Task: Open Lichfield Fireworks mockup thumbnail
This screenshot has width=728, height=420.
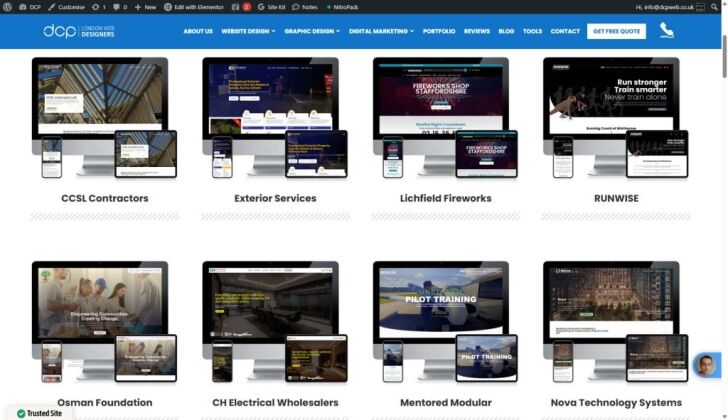Action: 445,117
